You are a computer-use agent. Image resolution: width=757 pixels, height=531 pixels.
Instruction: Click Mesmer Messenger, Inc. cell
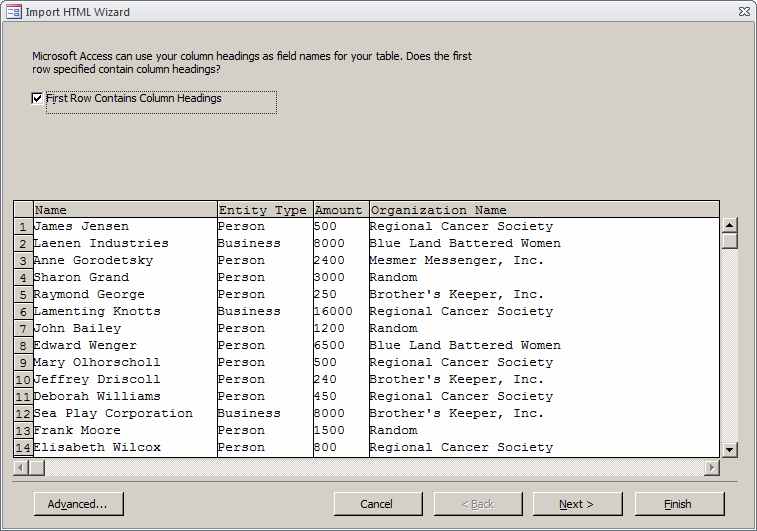point(544,261)
